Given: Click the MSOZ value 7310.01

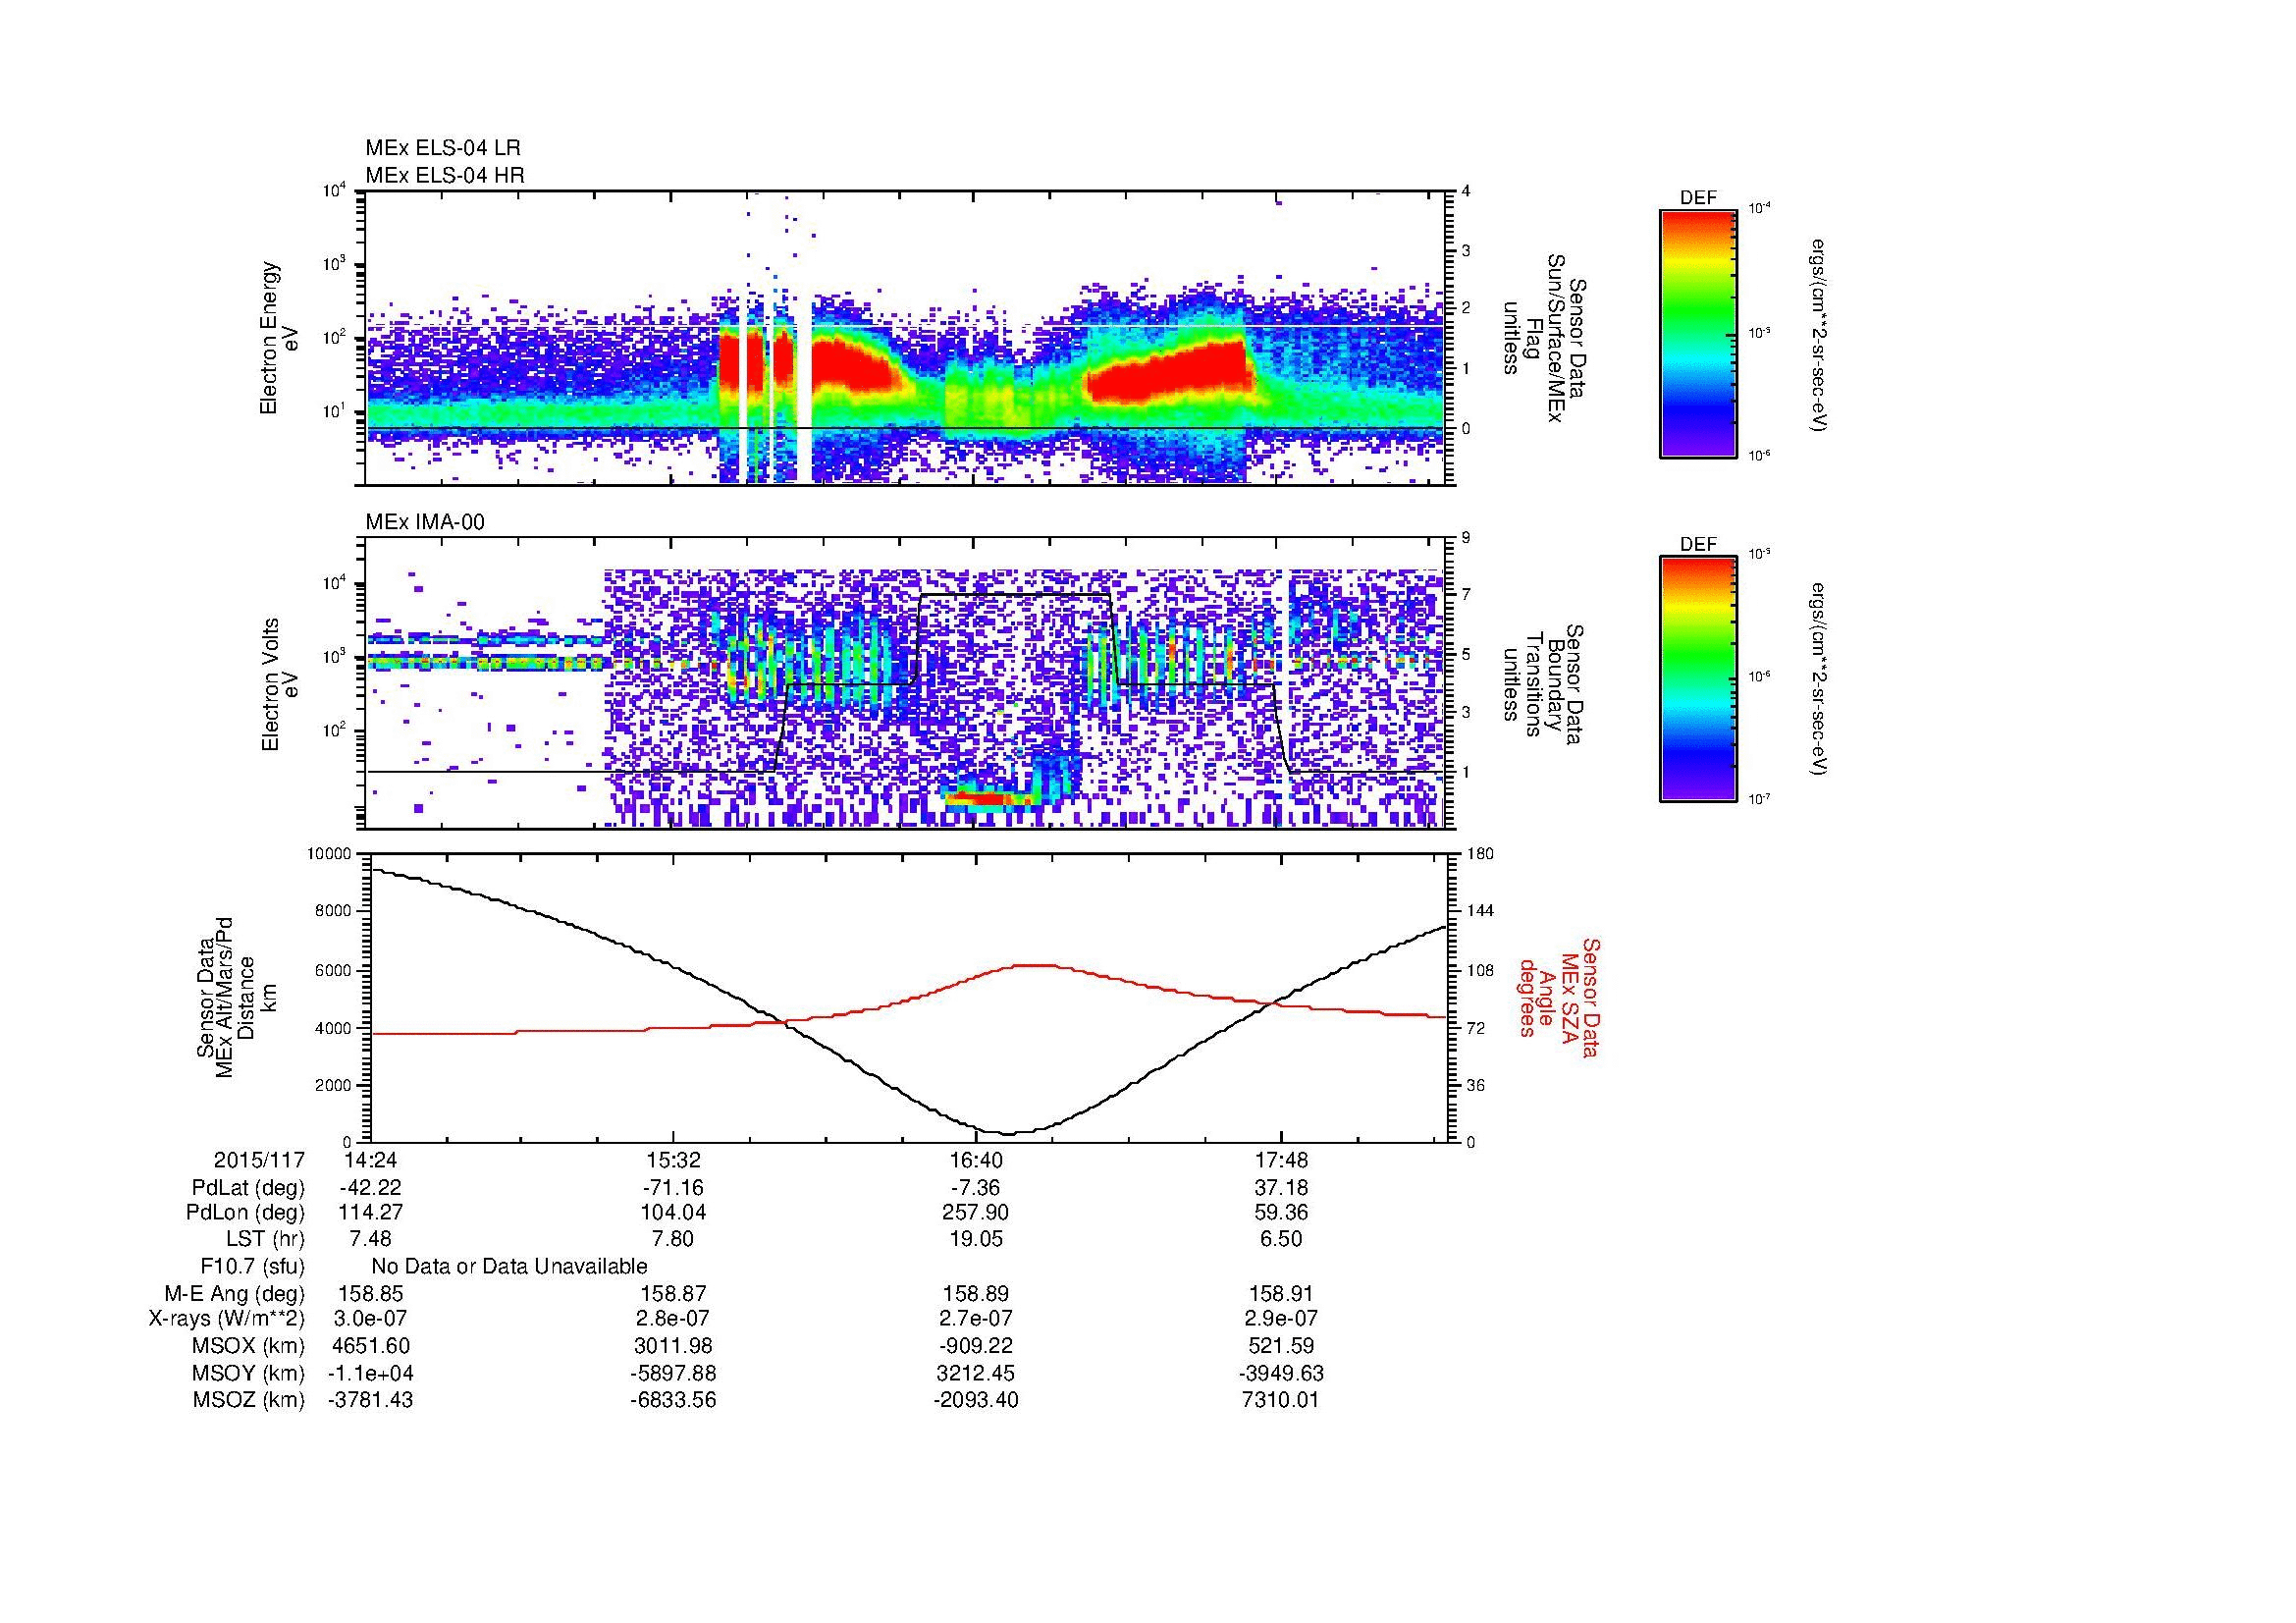Looking at the screenshot, I should (x=1281, y=1401).
